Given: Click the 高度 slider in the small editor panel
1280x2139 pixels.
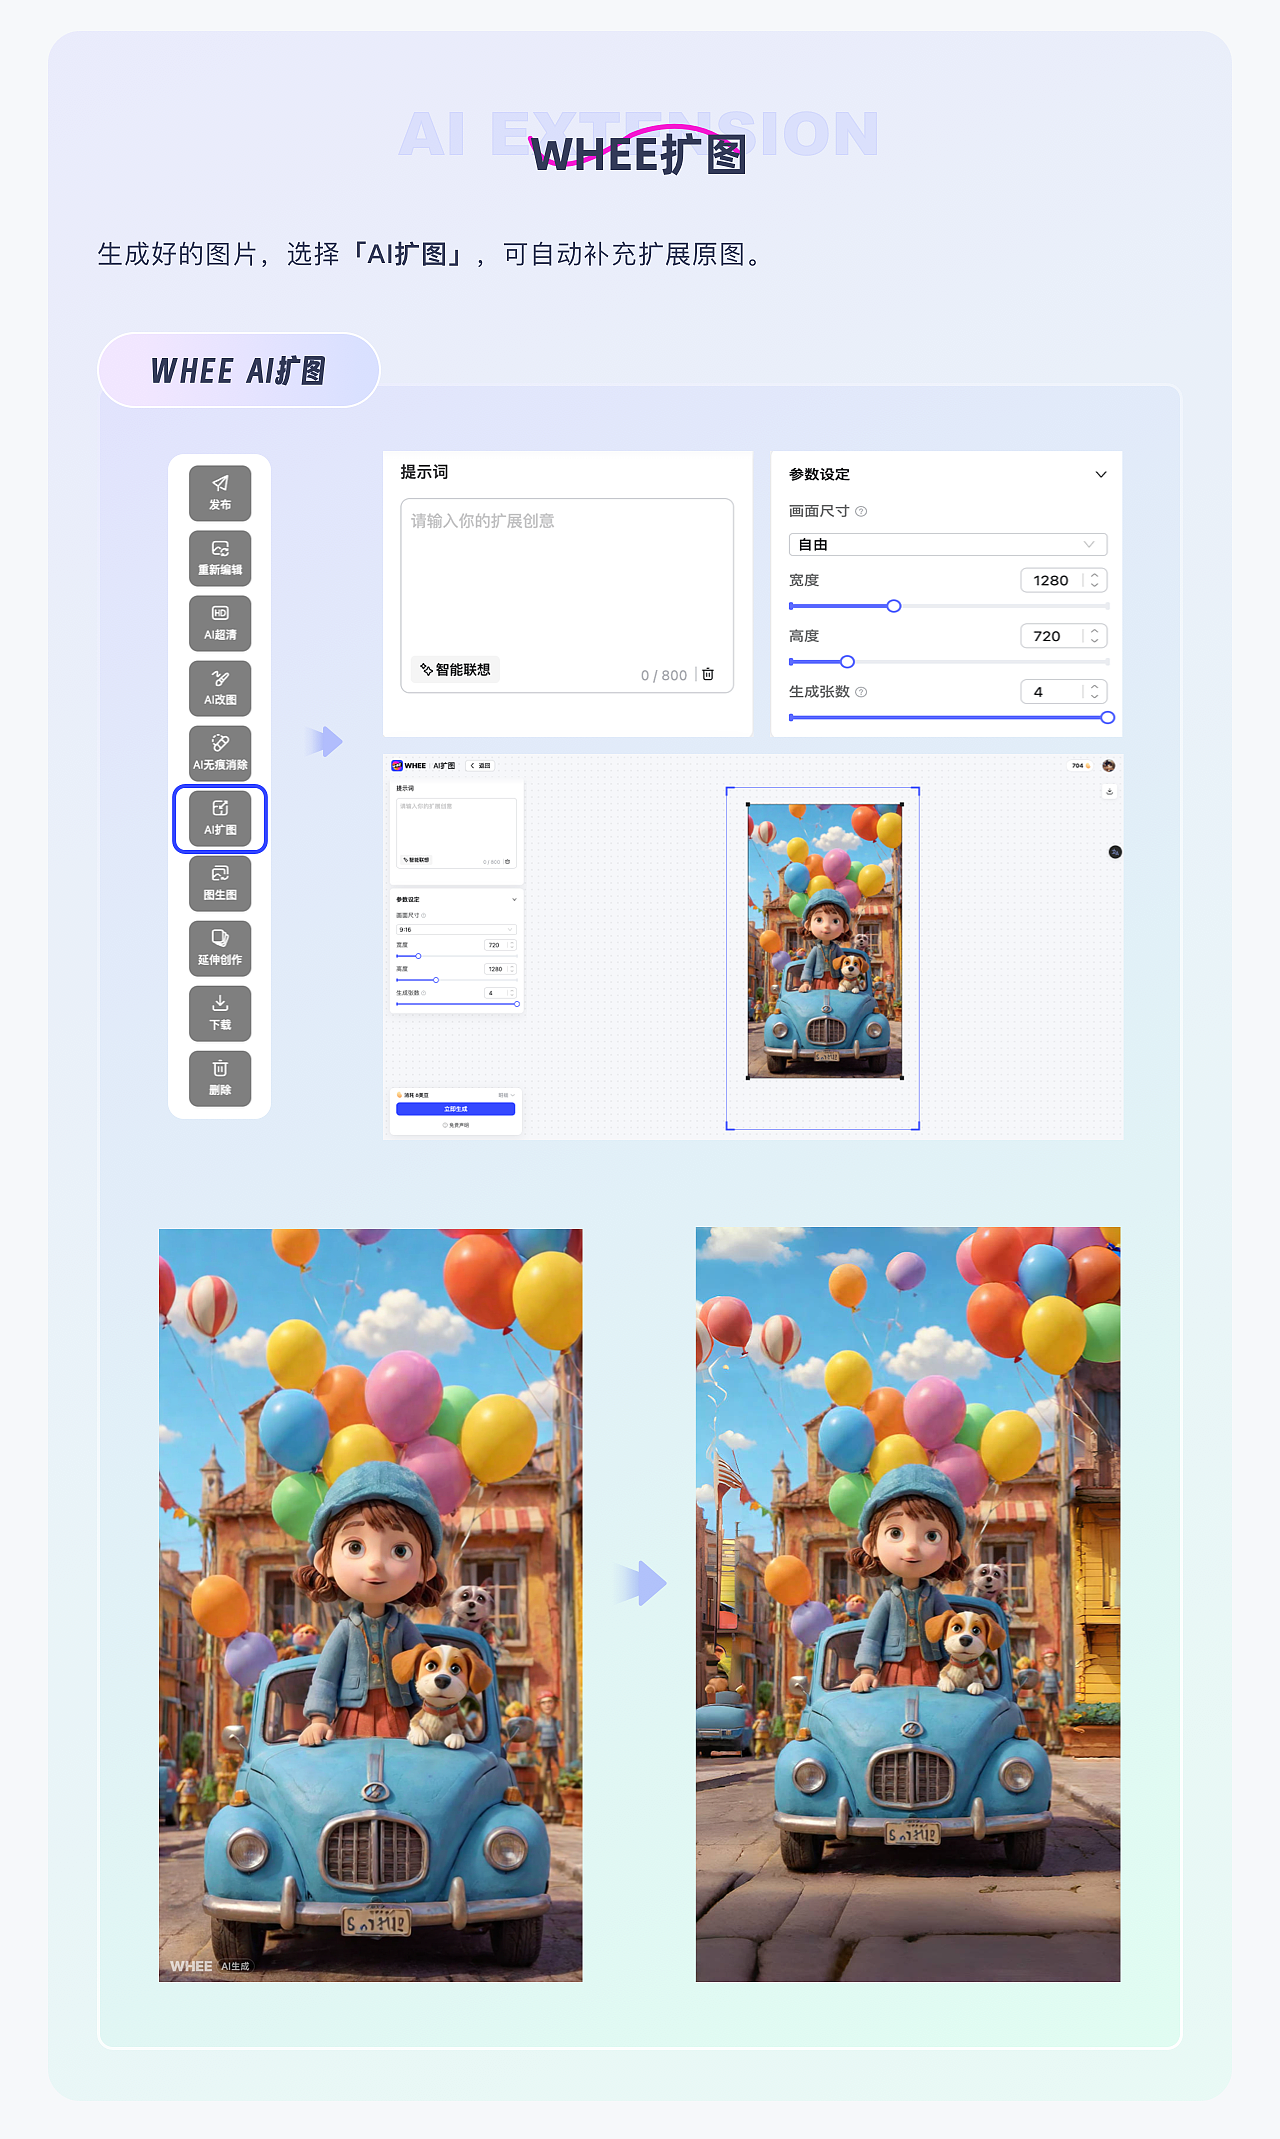Looking at the screenshot, I should pyautogui.click(x=456, y=980).
